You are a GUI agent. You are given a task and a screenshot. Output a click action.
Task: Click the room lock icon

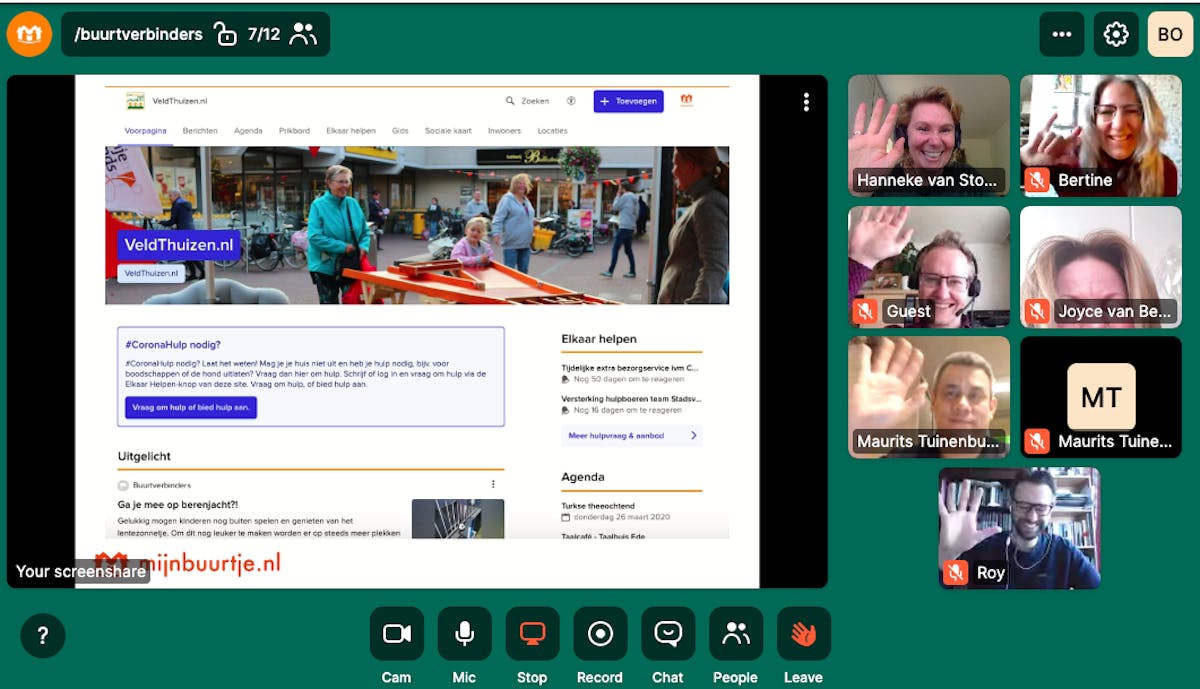pyautogui.click(x=226, y=35)
